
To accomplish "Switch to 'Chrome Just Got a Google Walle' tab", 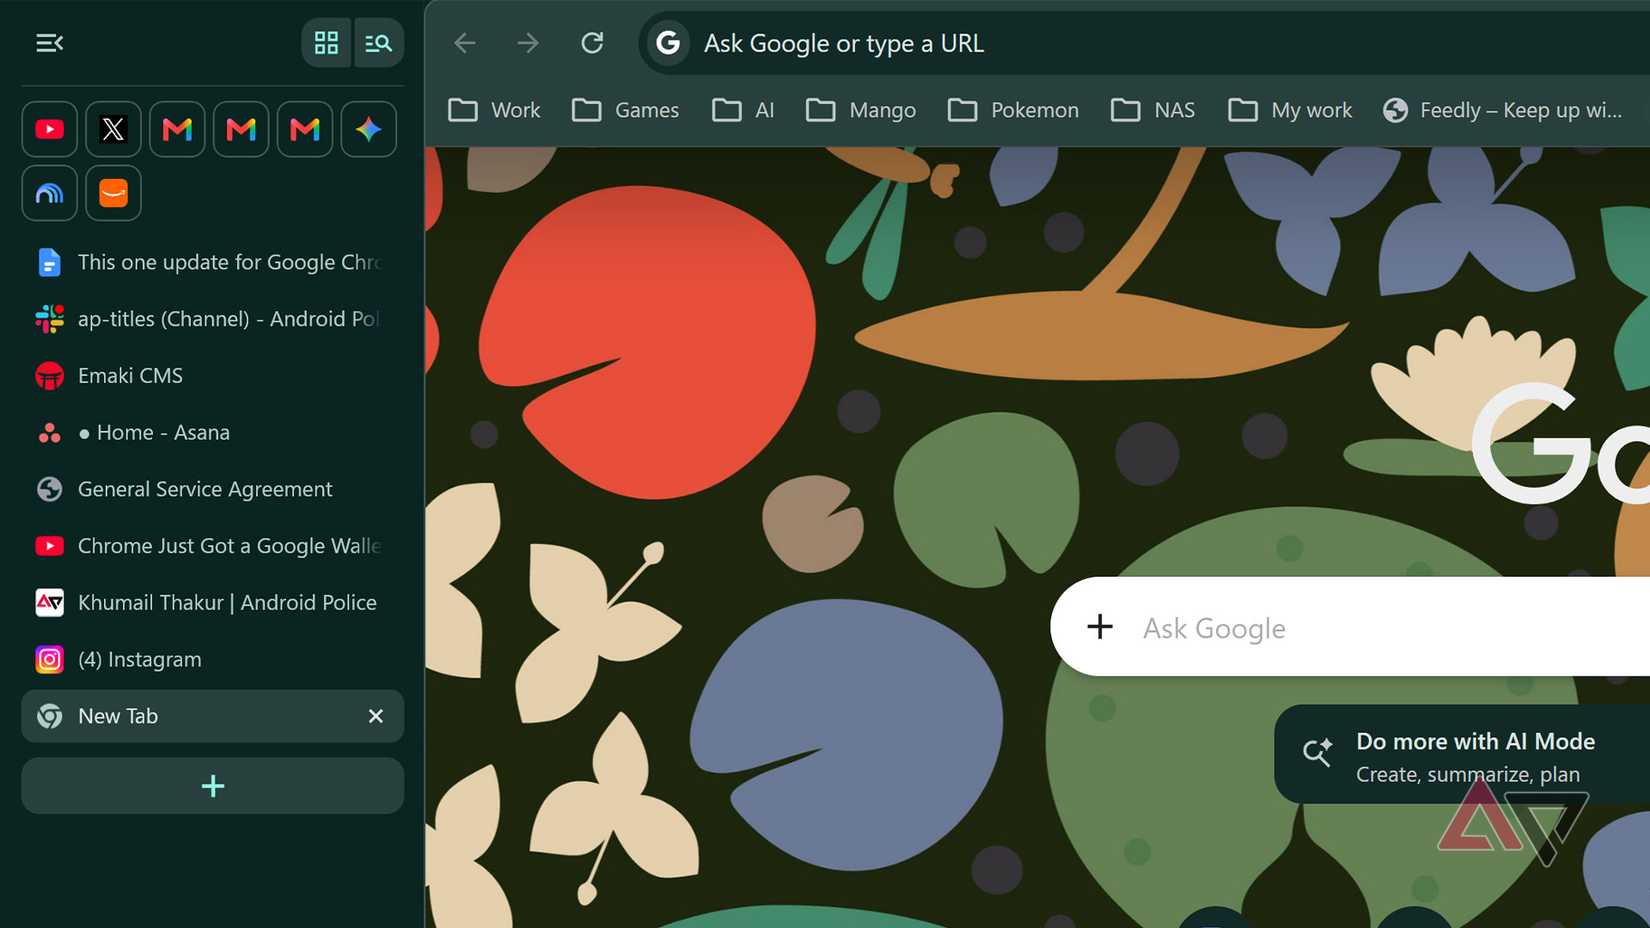I will [213, 546].
